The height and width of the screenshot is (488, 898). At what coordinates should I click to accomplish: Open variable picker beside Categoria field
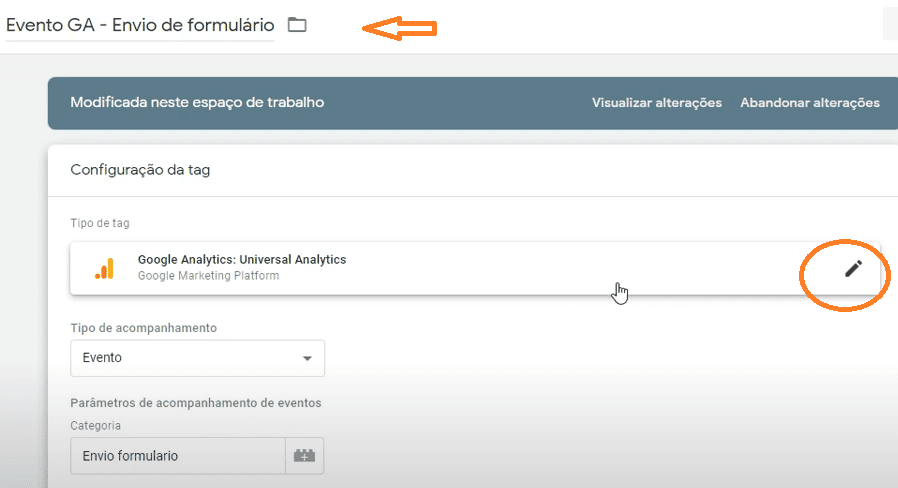click(x=305, y=456)
